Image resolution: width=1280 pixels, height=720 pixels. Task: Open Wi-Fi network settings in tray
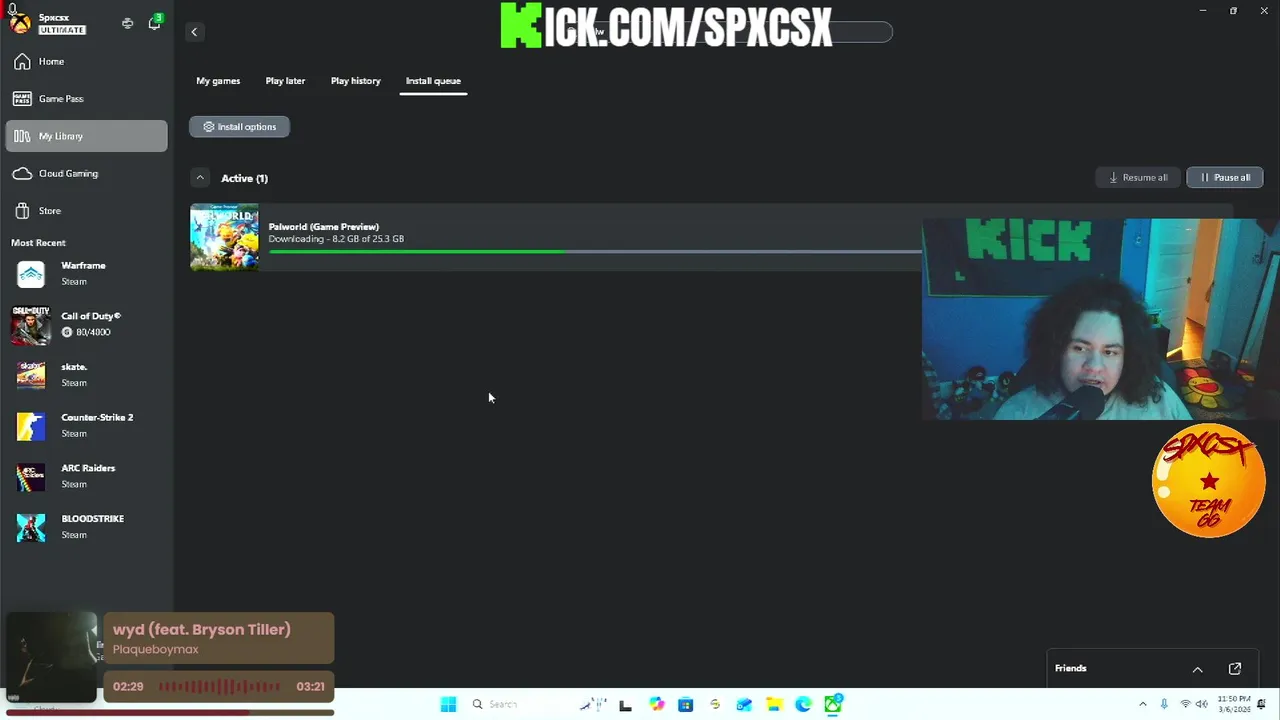click(x=1185, y=705)
